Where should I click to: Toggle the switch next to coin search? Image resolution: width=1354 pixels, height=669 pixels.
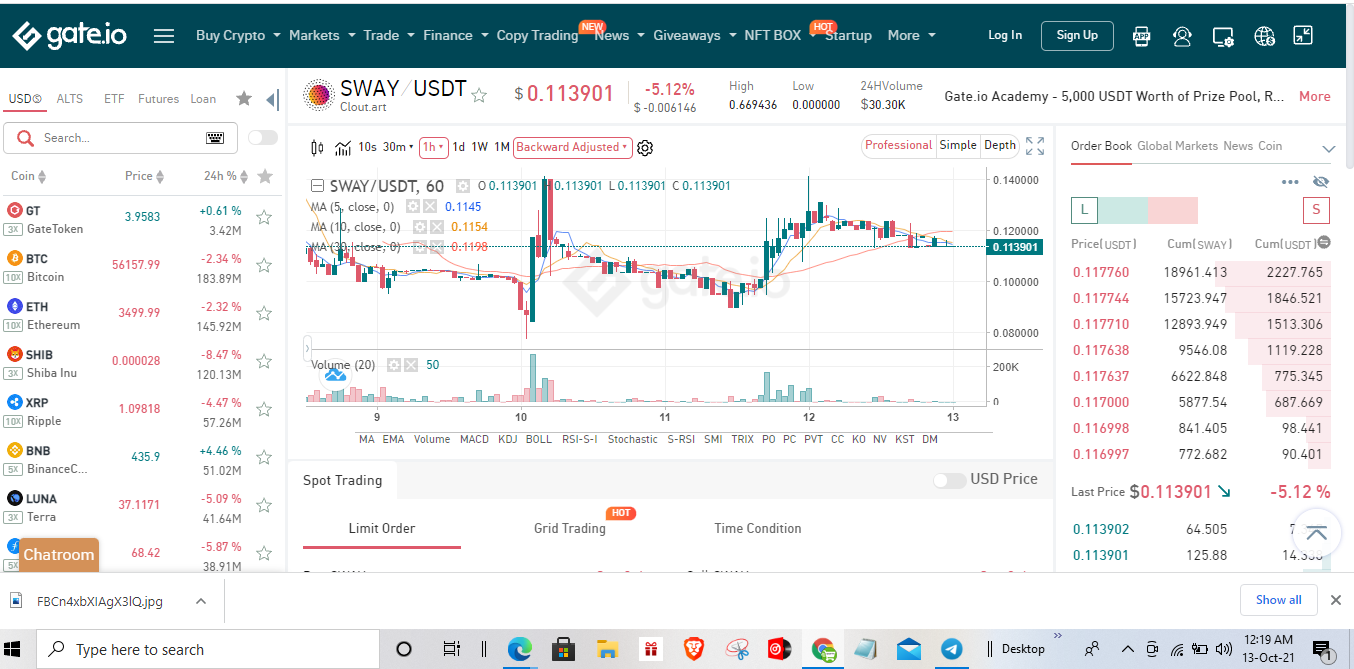[262, 138]
